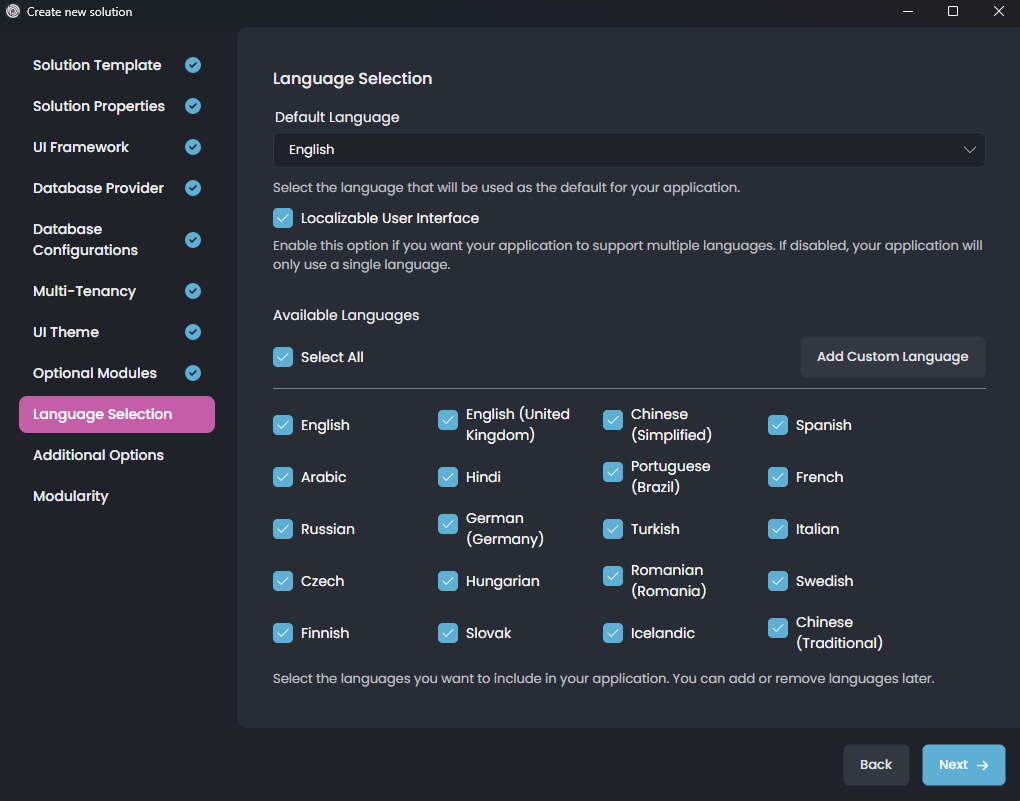Uncheck English (United Kingdom) language
1020x801 pixels.
pos(447,420)
